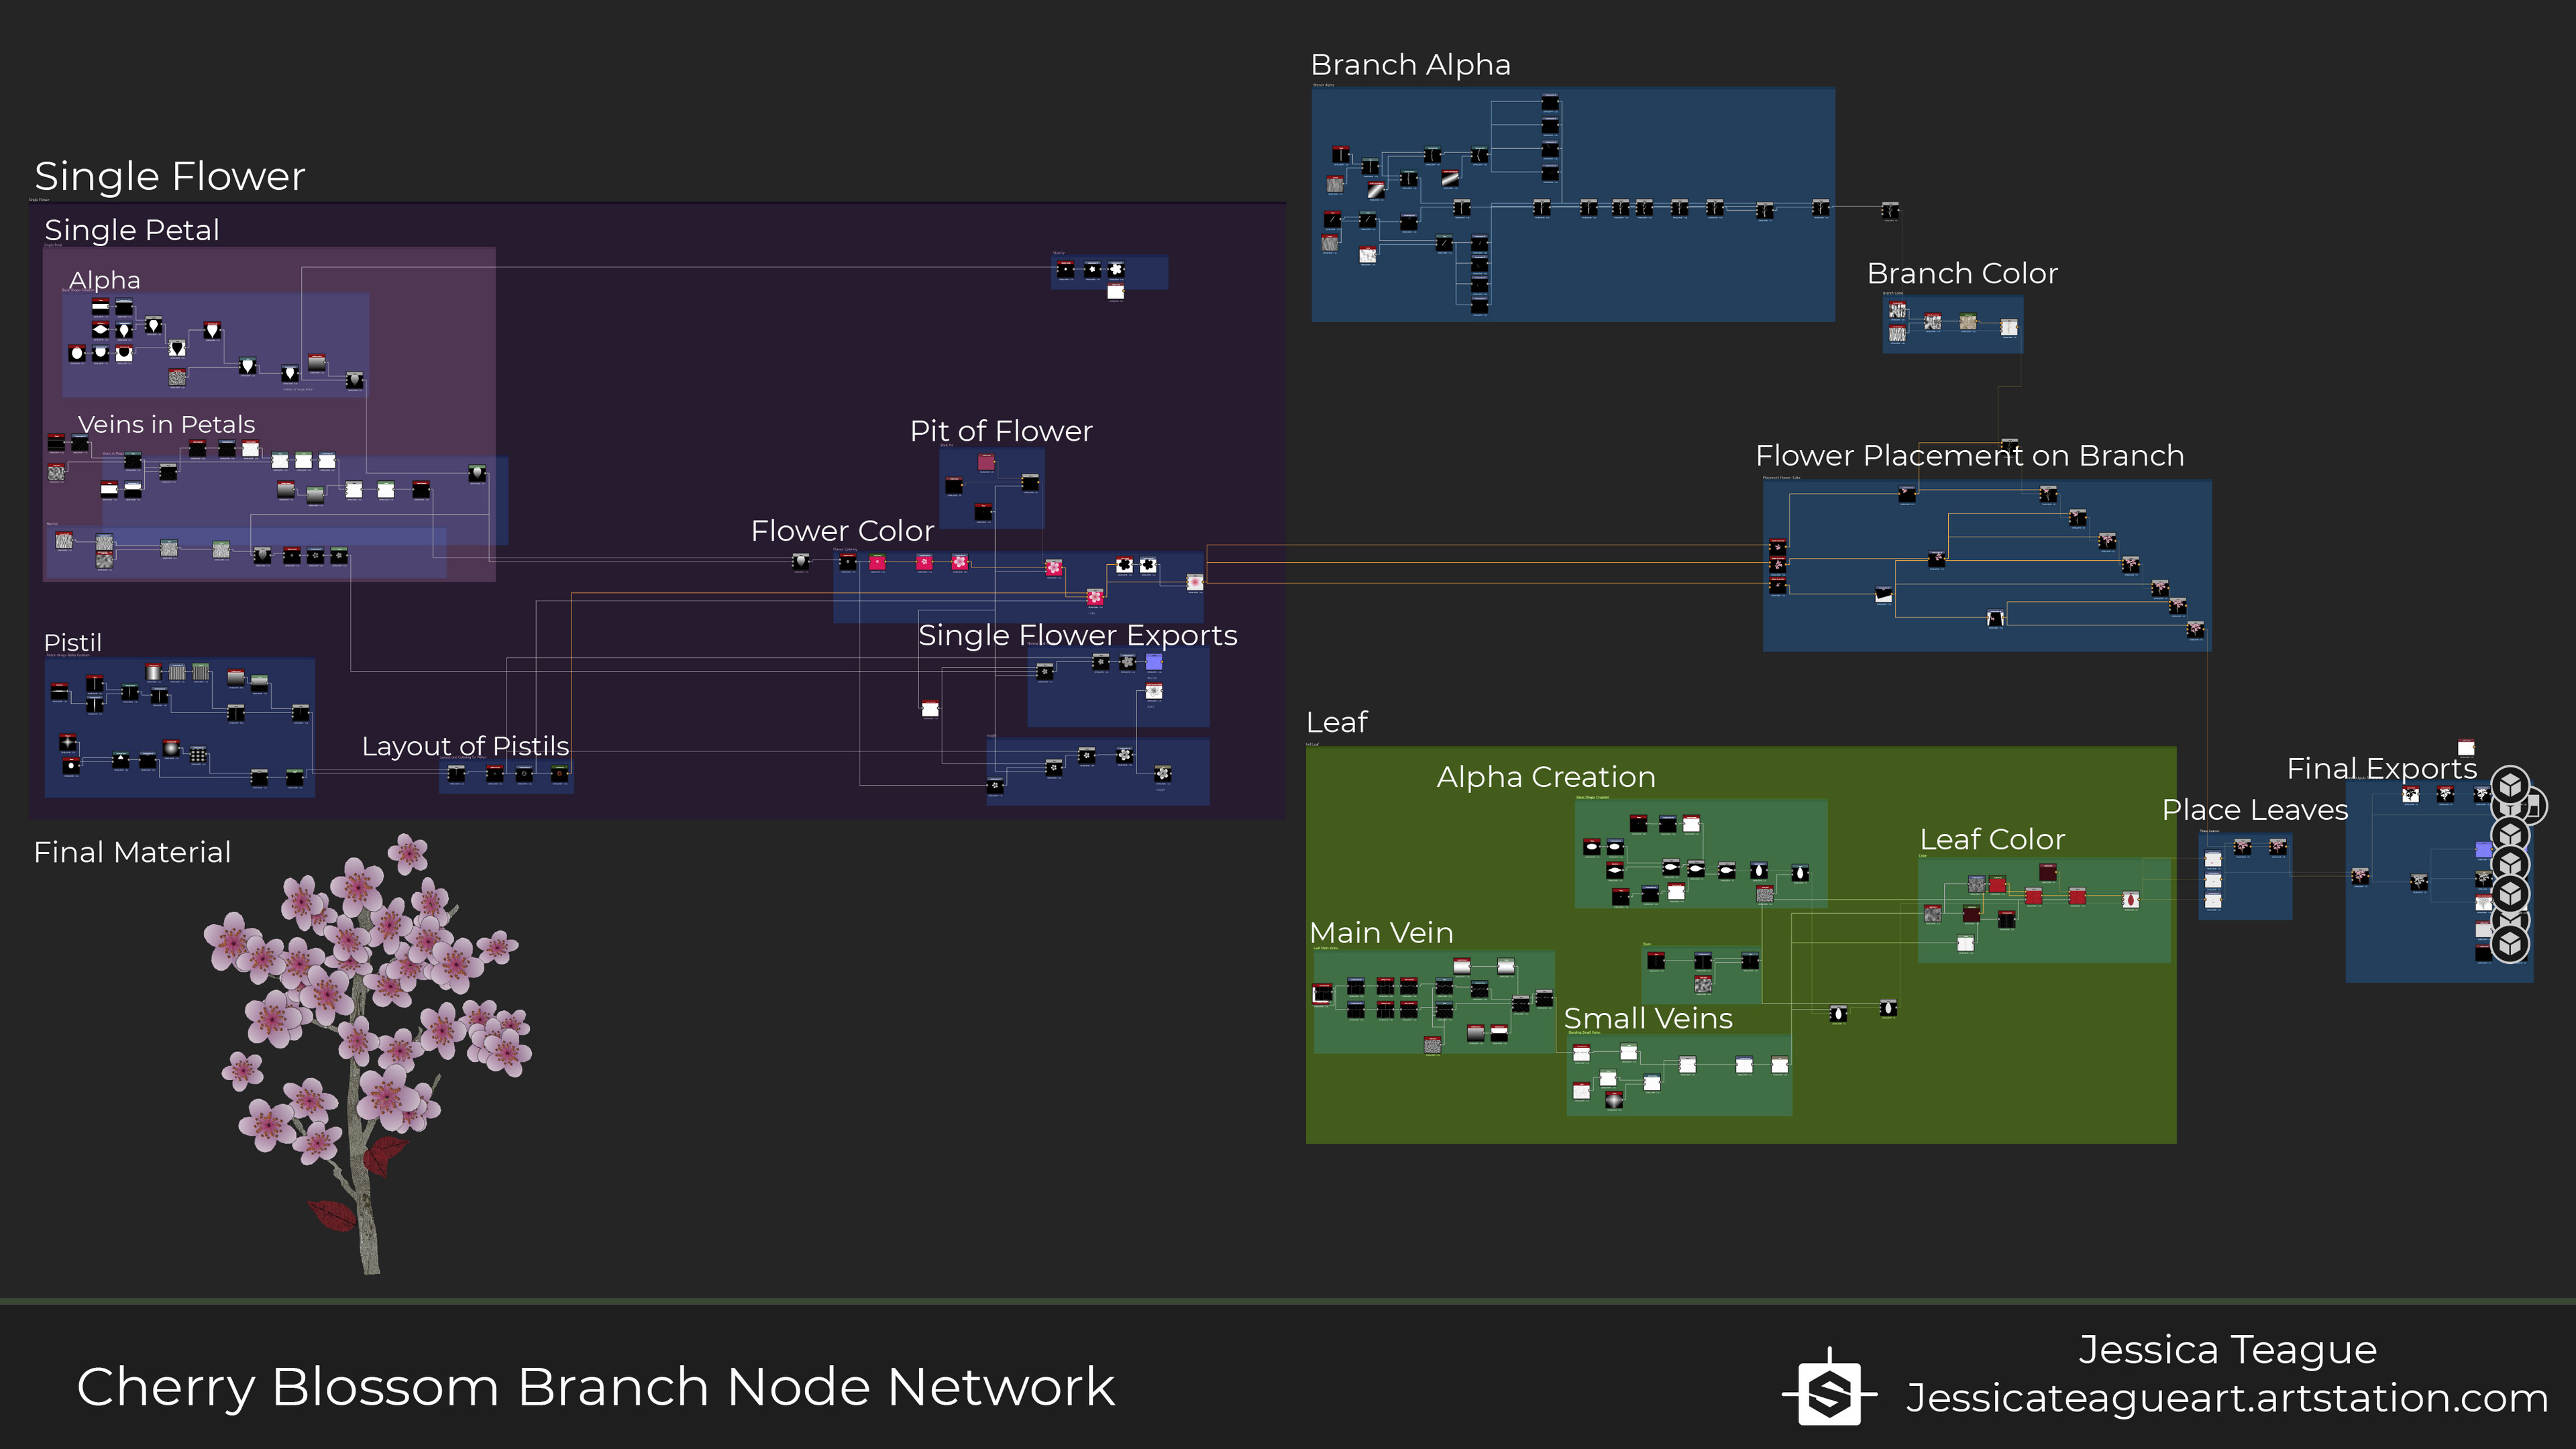
Task: Select the lone white node below Flower Color
Action: (x=930, y=709)
